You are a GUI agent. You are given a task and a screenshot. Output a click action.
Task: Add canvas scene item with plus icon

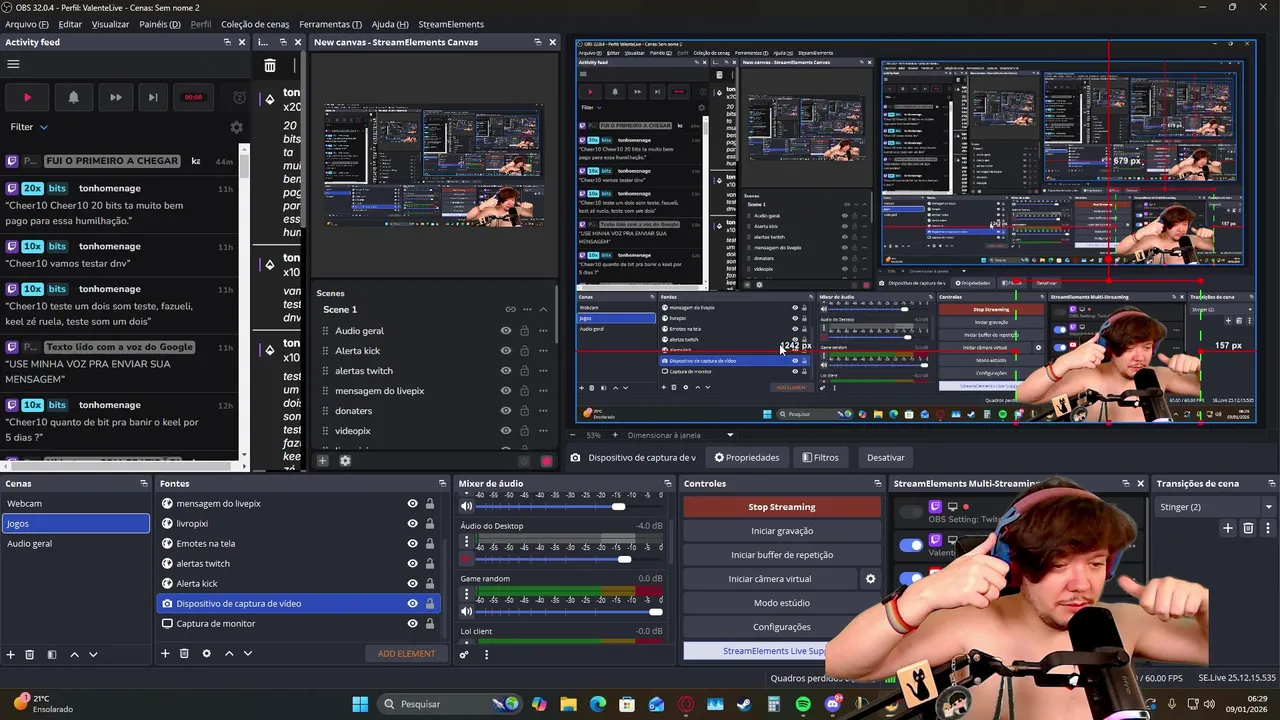pyautogui.click(x=322, y=461)
